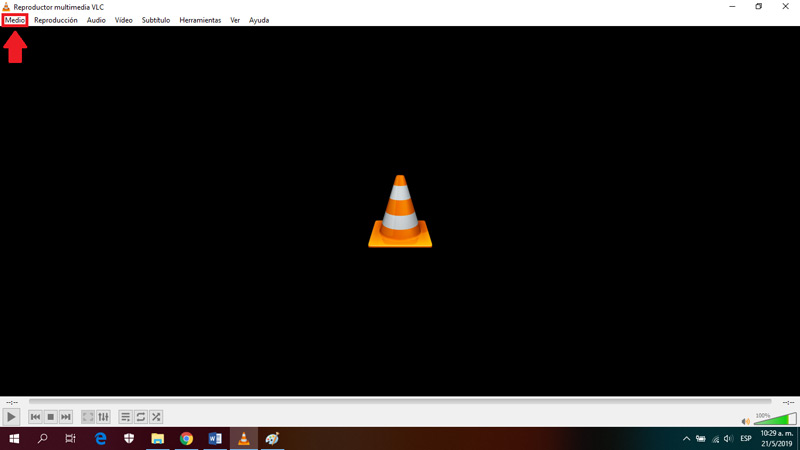800x450 pixels.
Task: Open File Explorer from taskbar
Action: 158,439
